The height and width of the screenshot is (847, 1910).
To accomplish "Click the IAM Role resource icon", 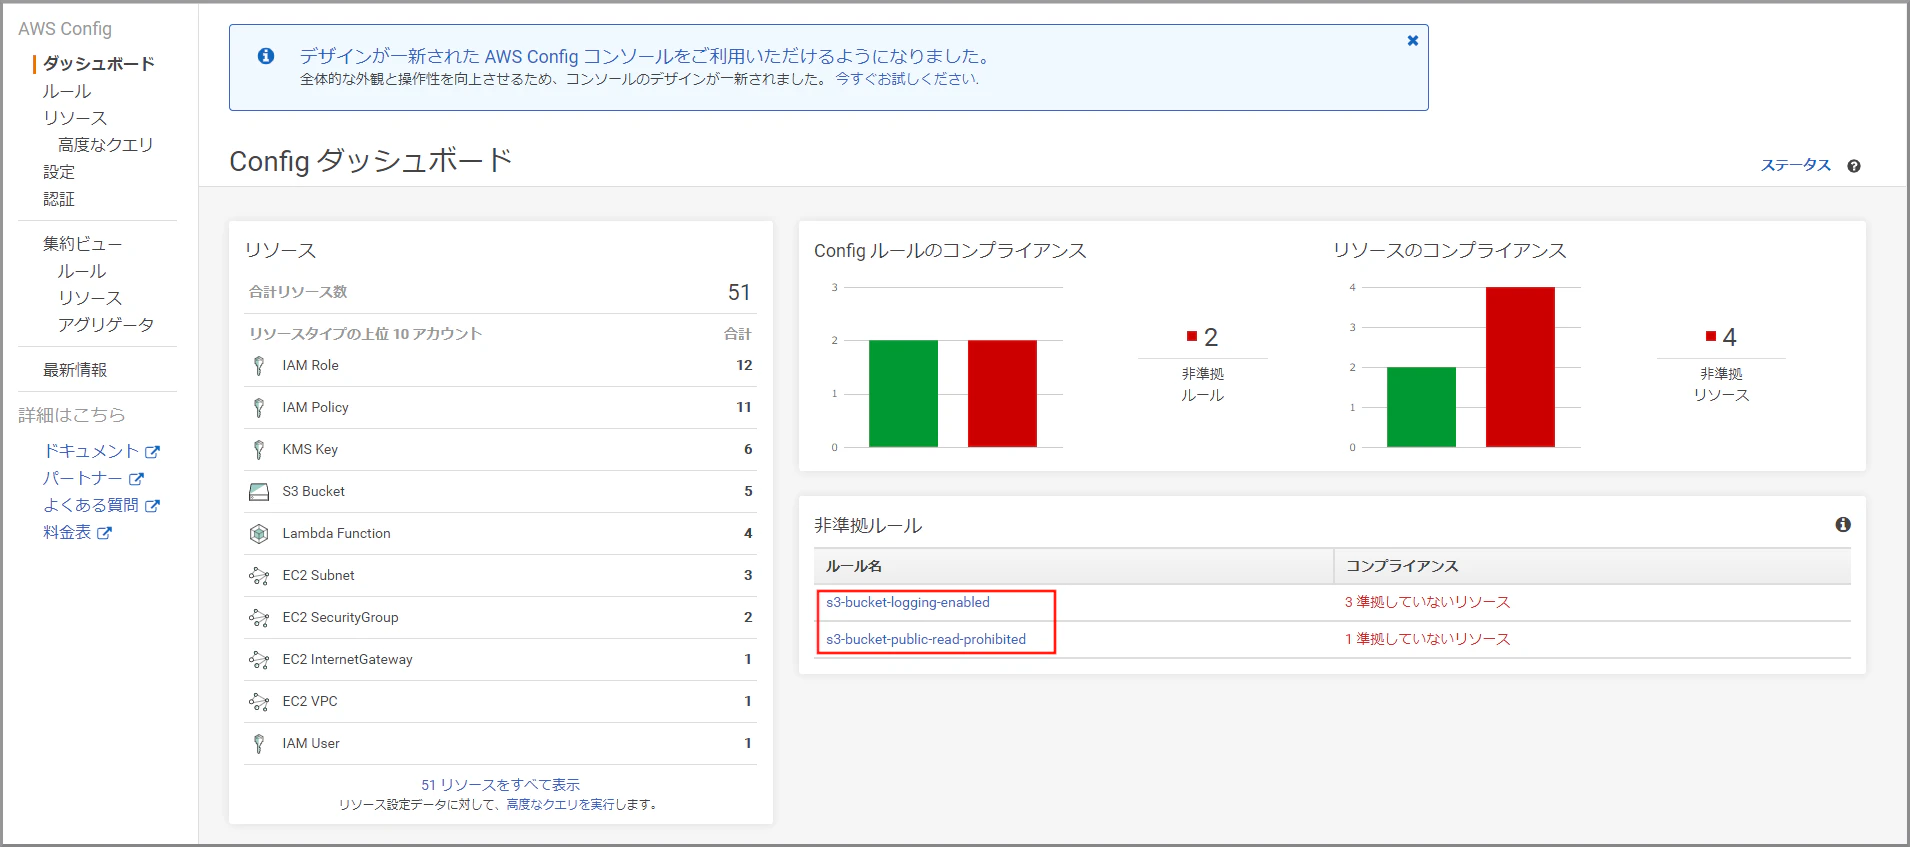I will coord(259,366).
